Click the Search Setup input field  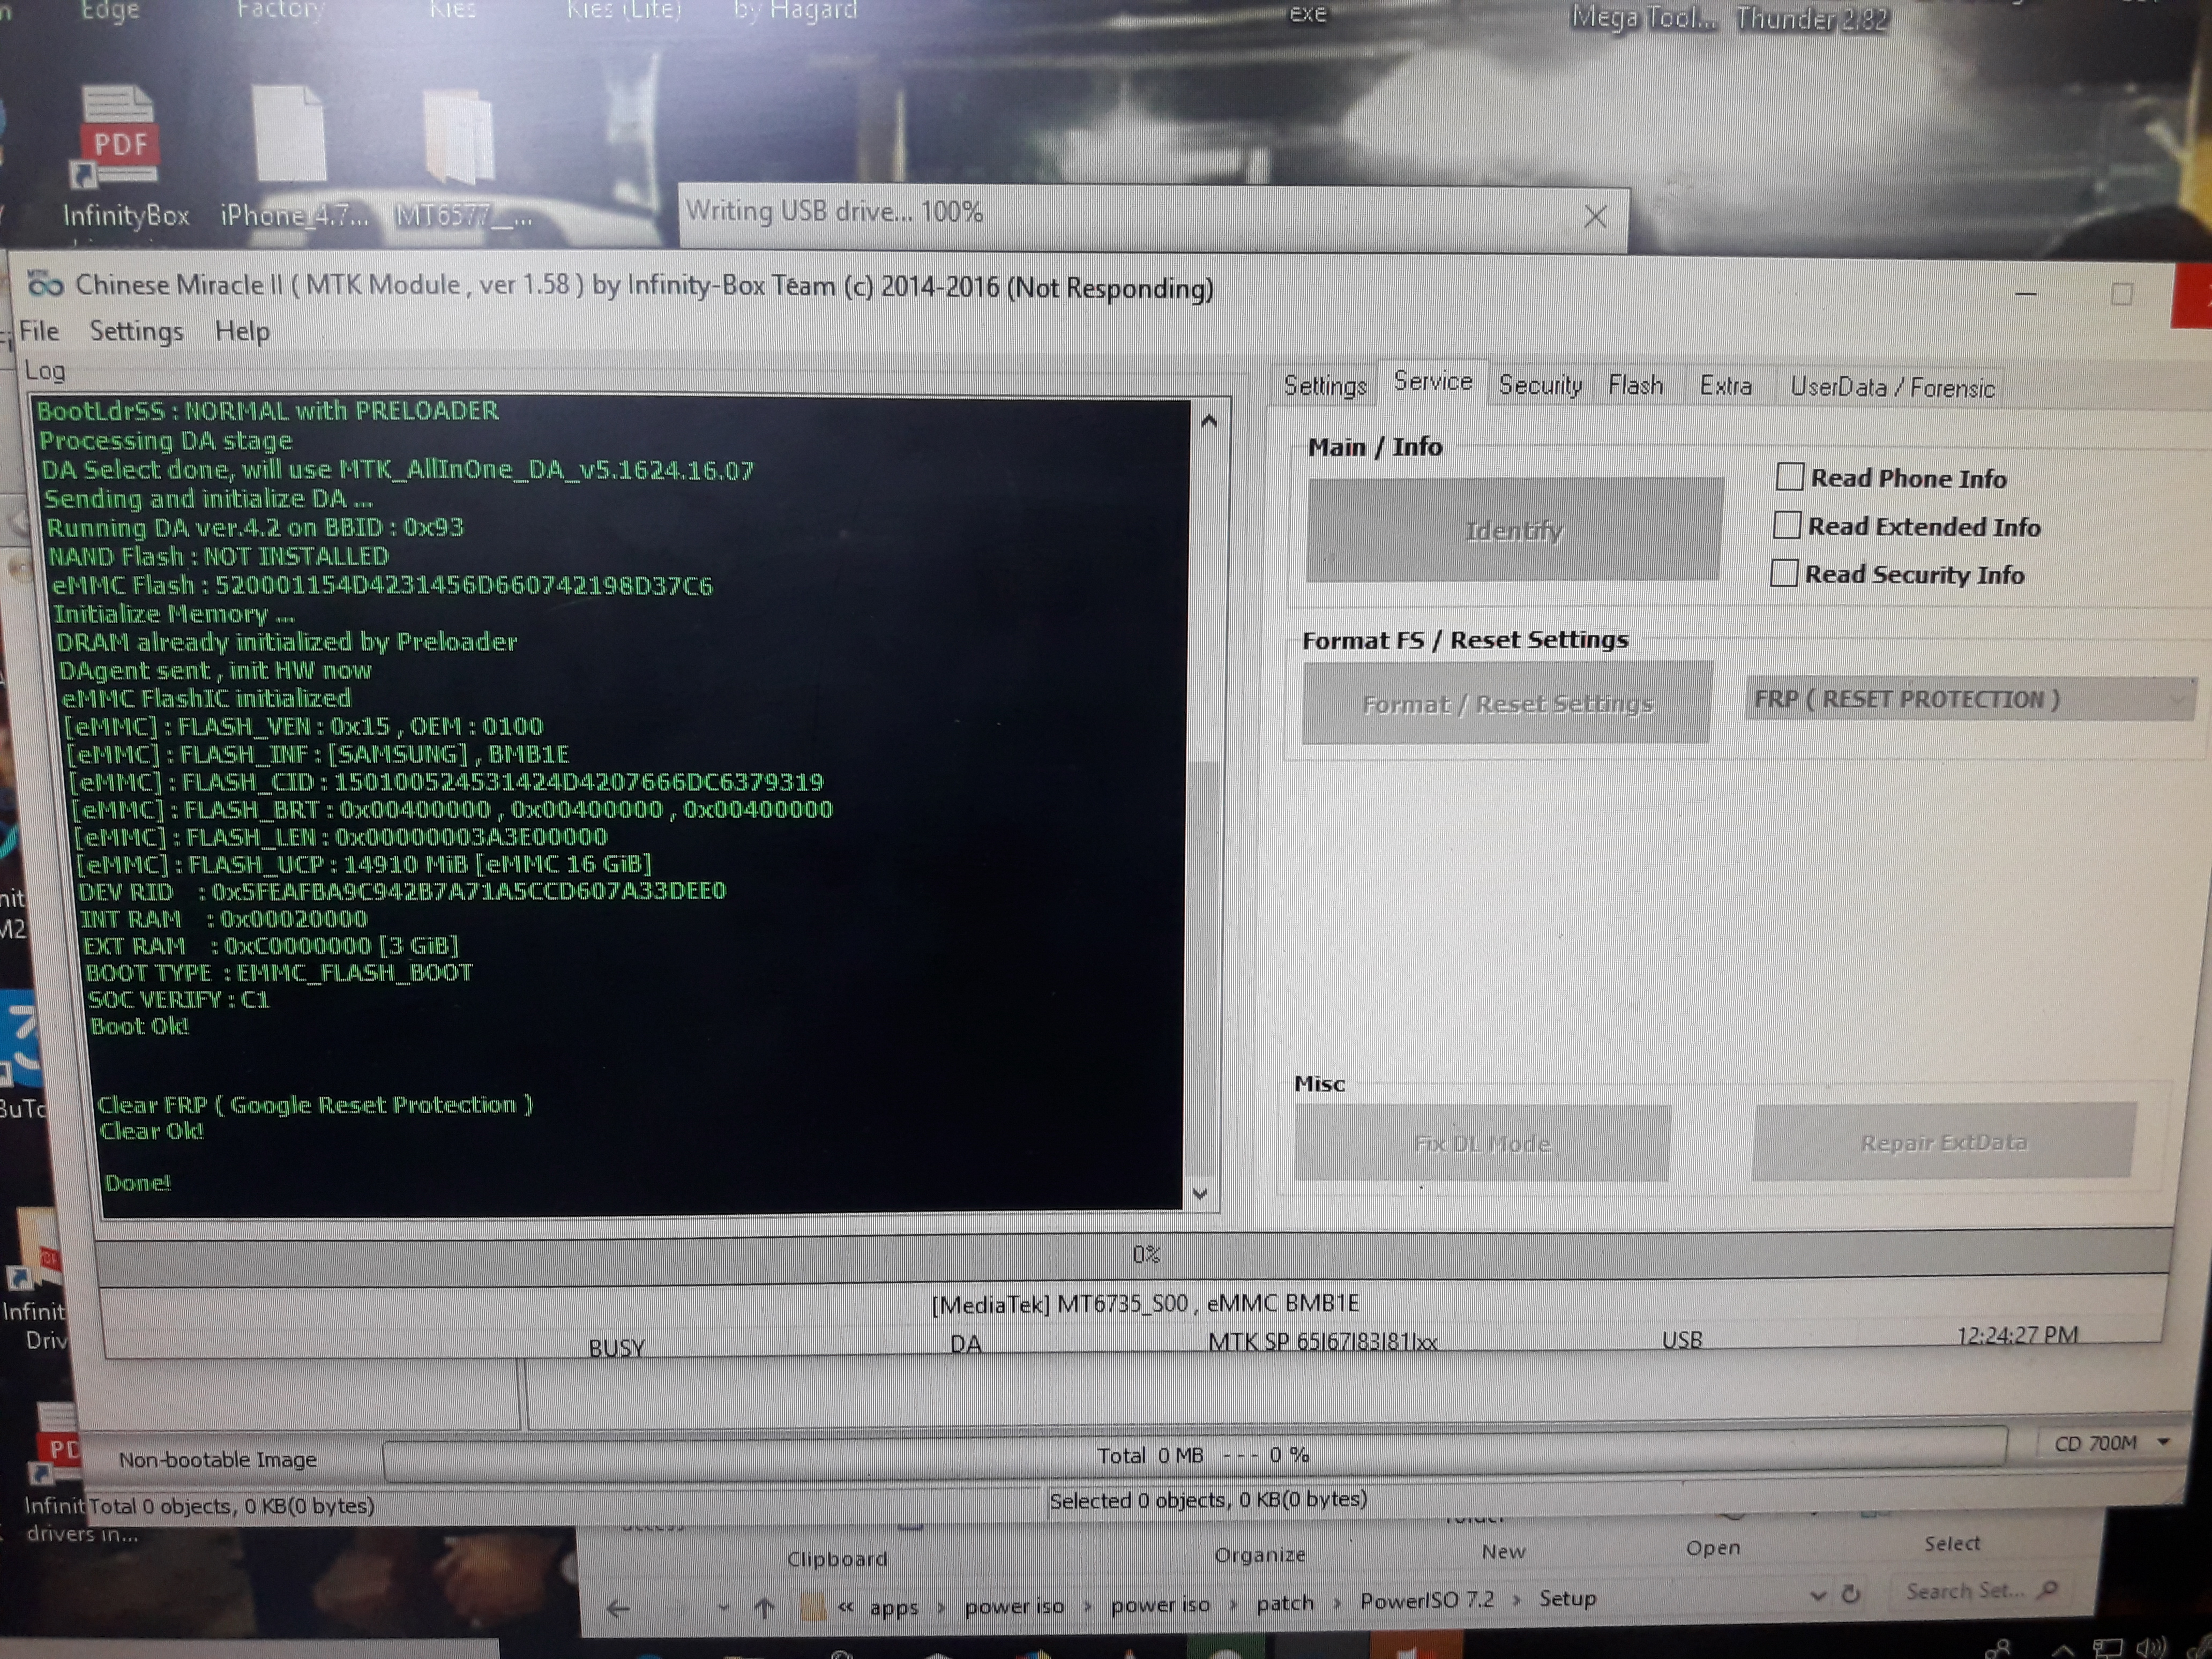(1965, 1591)
